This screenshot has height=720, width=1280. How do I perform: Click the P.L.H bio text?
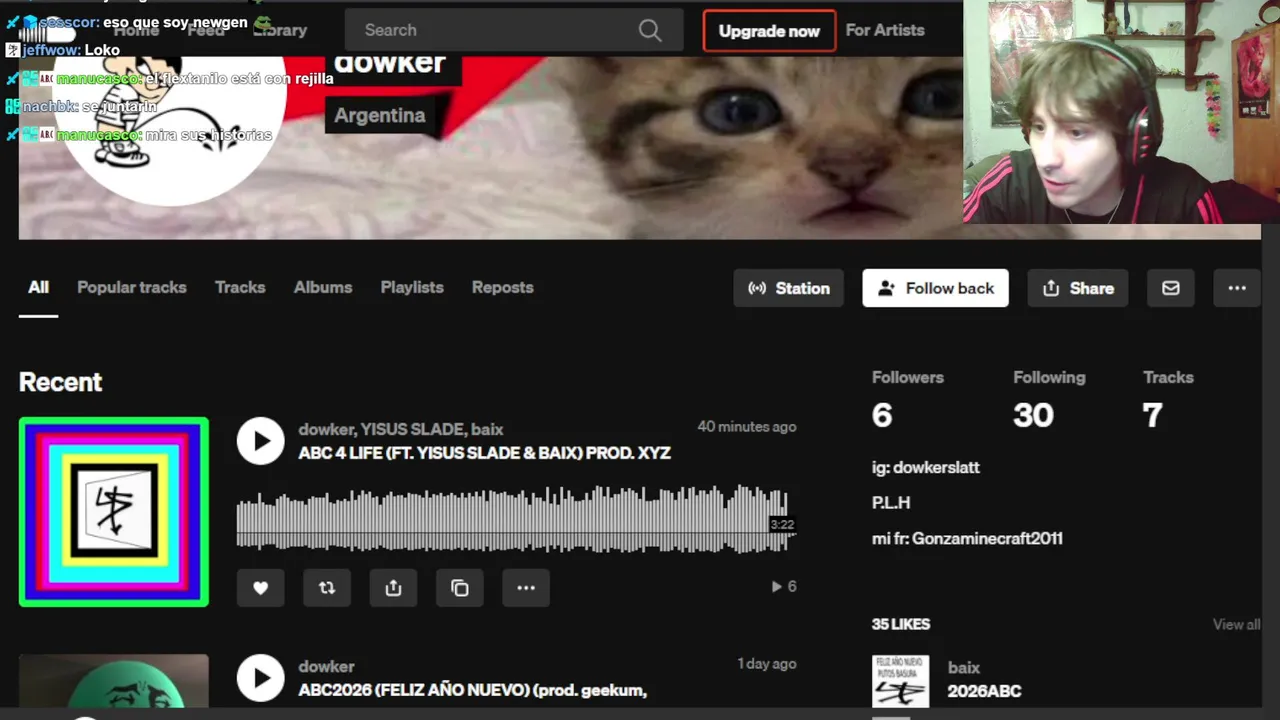[891, 503]
